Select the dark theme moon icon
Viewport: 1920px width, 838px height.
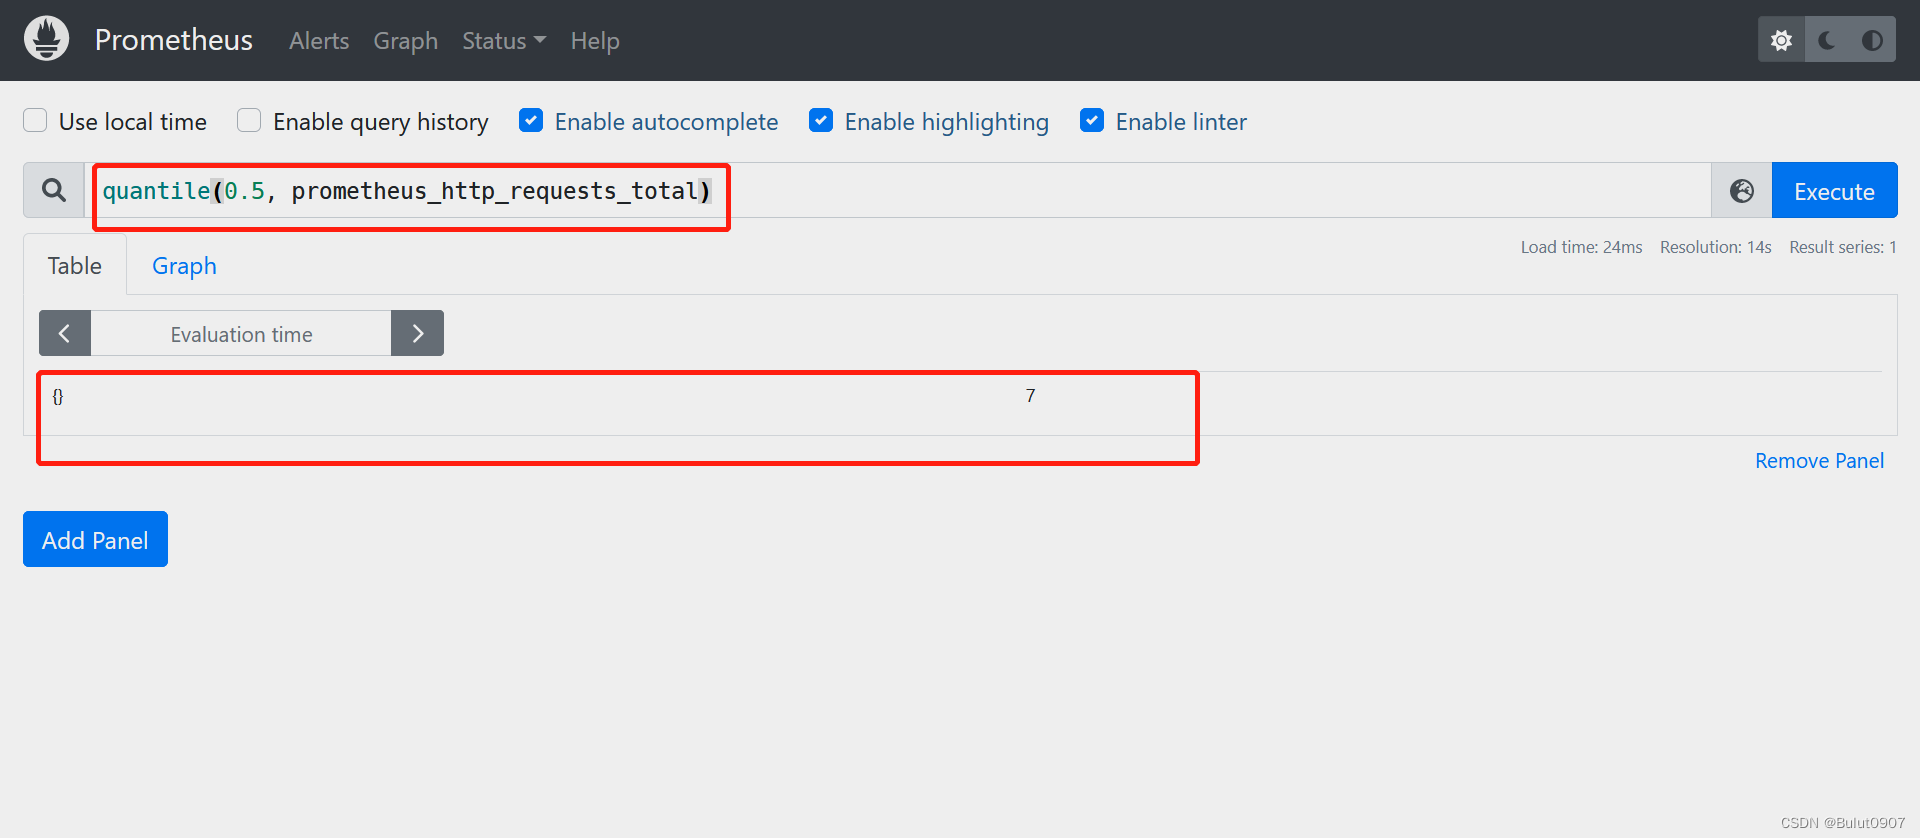(1827, 40)
